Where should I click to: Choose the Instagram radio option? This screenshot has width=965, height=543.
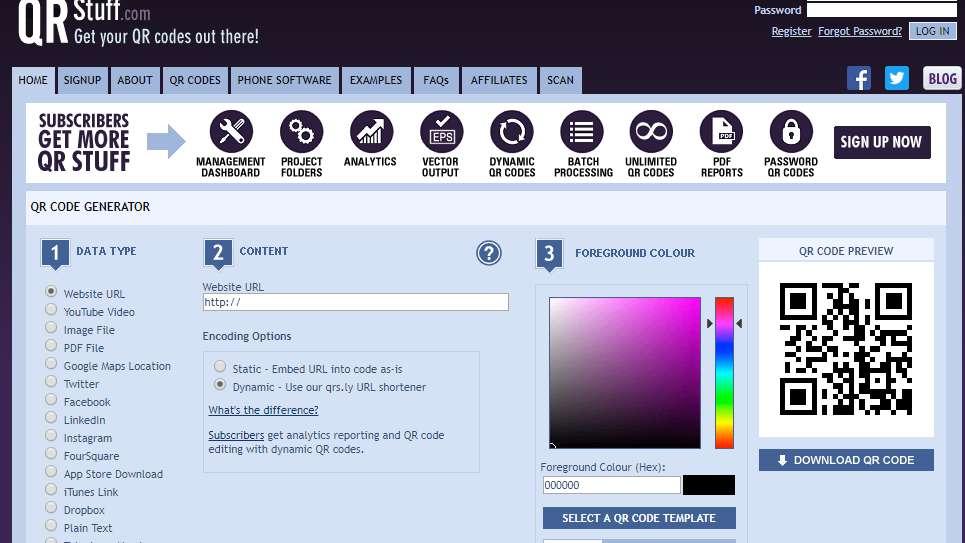coord(51,435)
